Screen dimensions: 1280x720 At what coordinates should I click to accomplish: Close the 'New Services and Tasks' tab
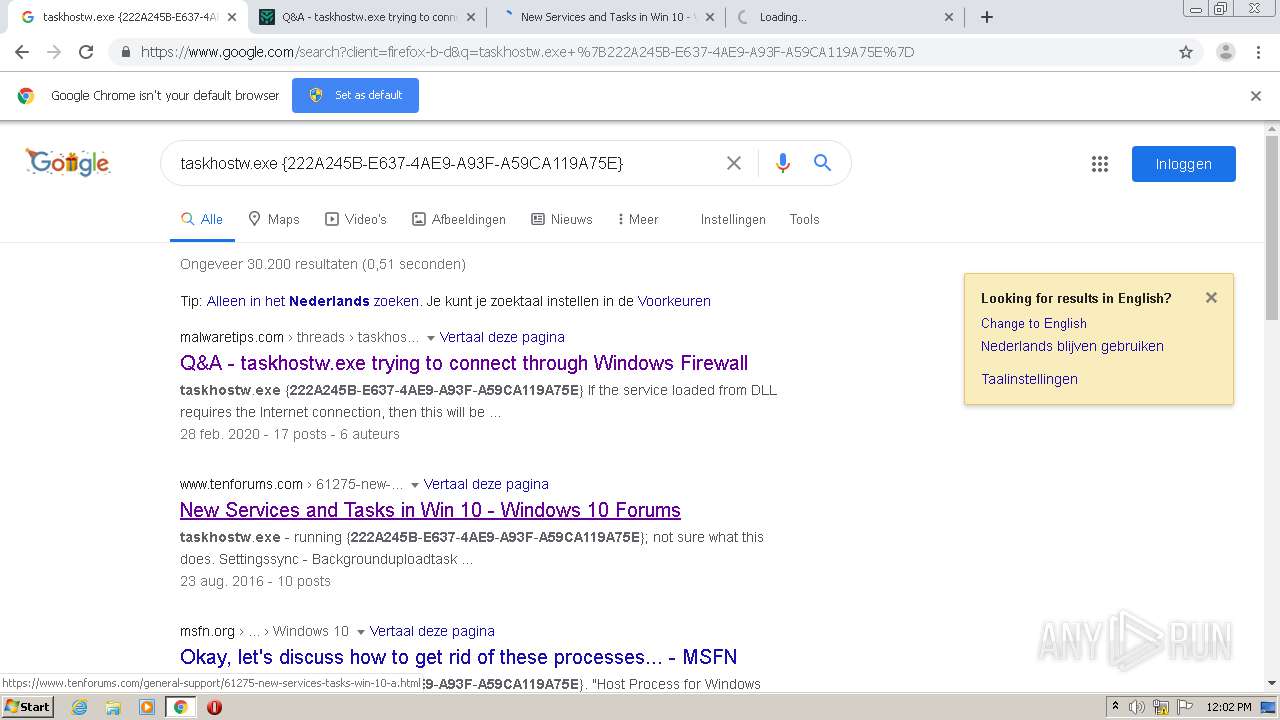coord(710,17)
